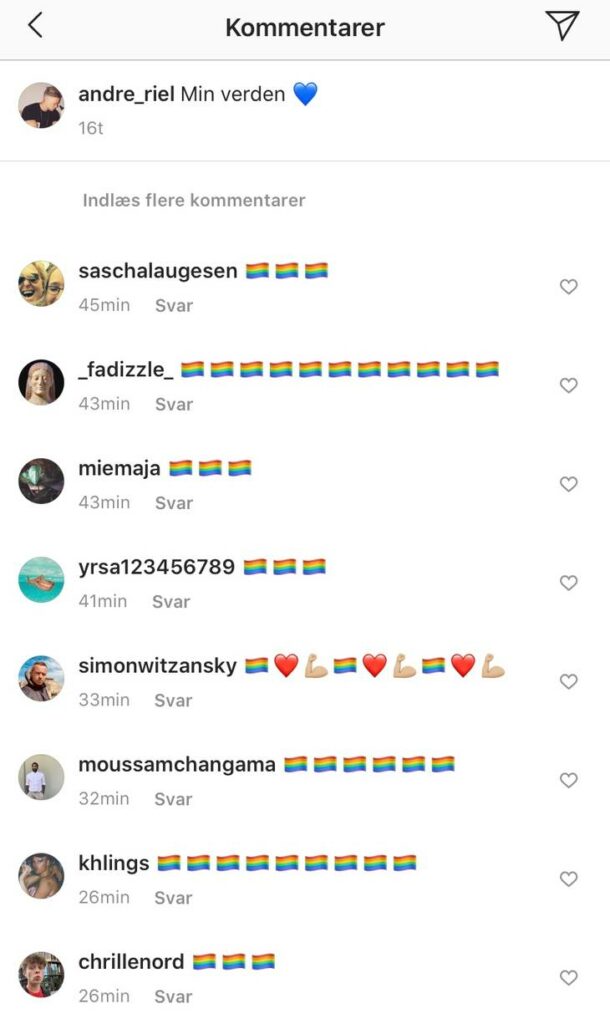Like moussamchangama's comment
Screen dimensions: 610x1024
click(569, 780)
